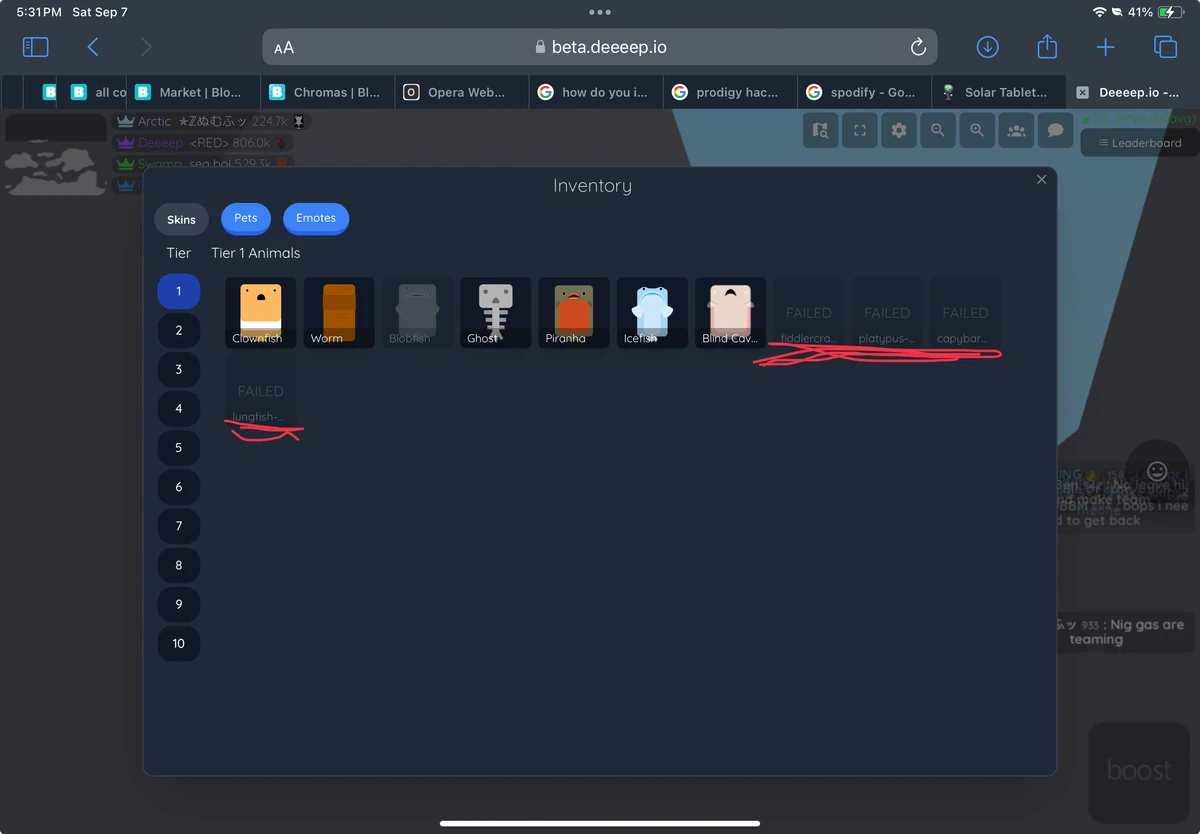
Task: Switch to the Emotes tab
Action: 316,218
